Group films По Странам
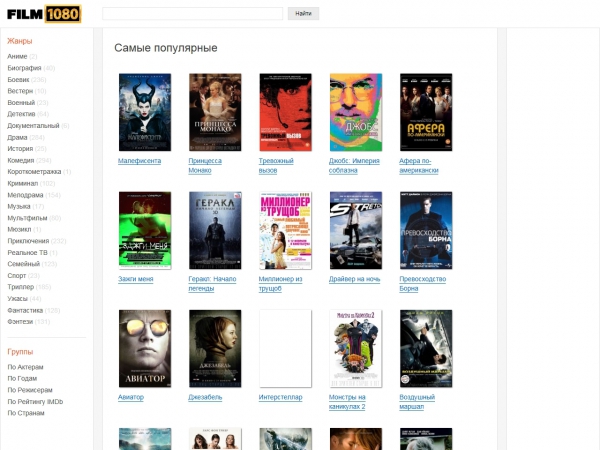The image size is (600, 450). (x=26, y=413)
